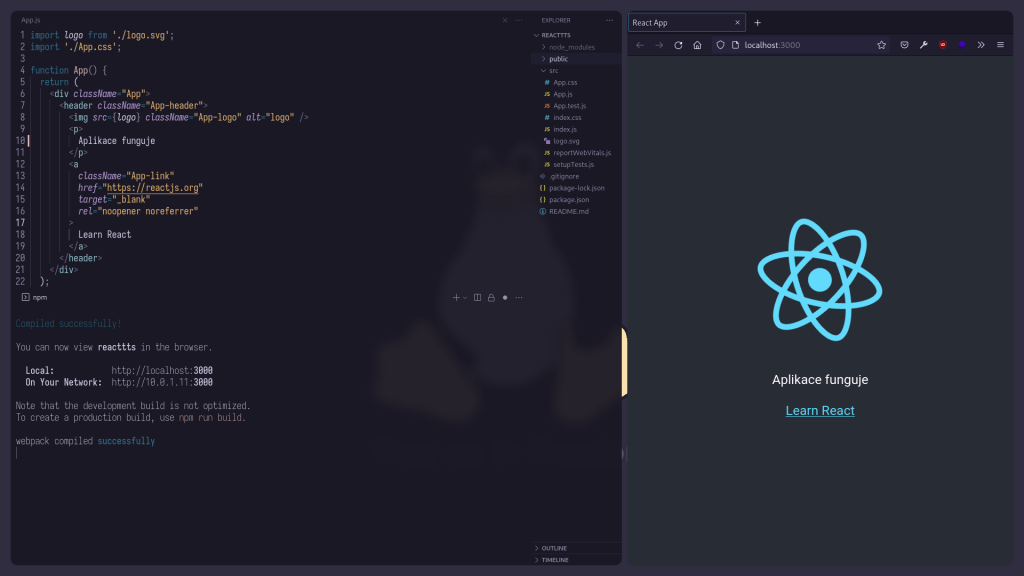Viewport: 1024px width, 576px height.
Task: Open the Firefox hamburger menu
Action: pos(1000,45)
